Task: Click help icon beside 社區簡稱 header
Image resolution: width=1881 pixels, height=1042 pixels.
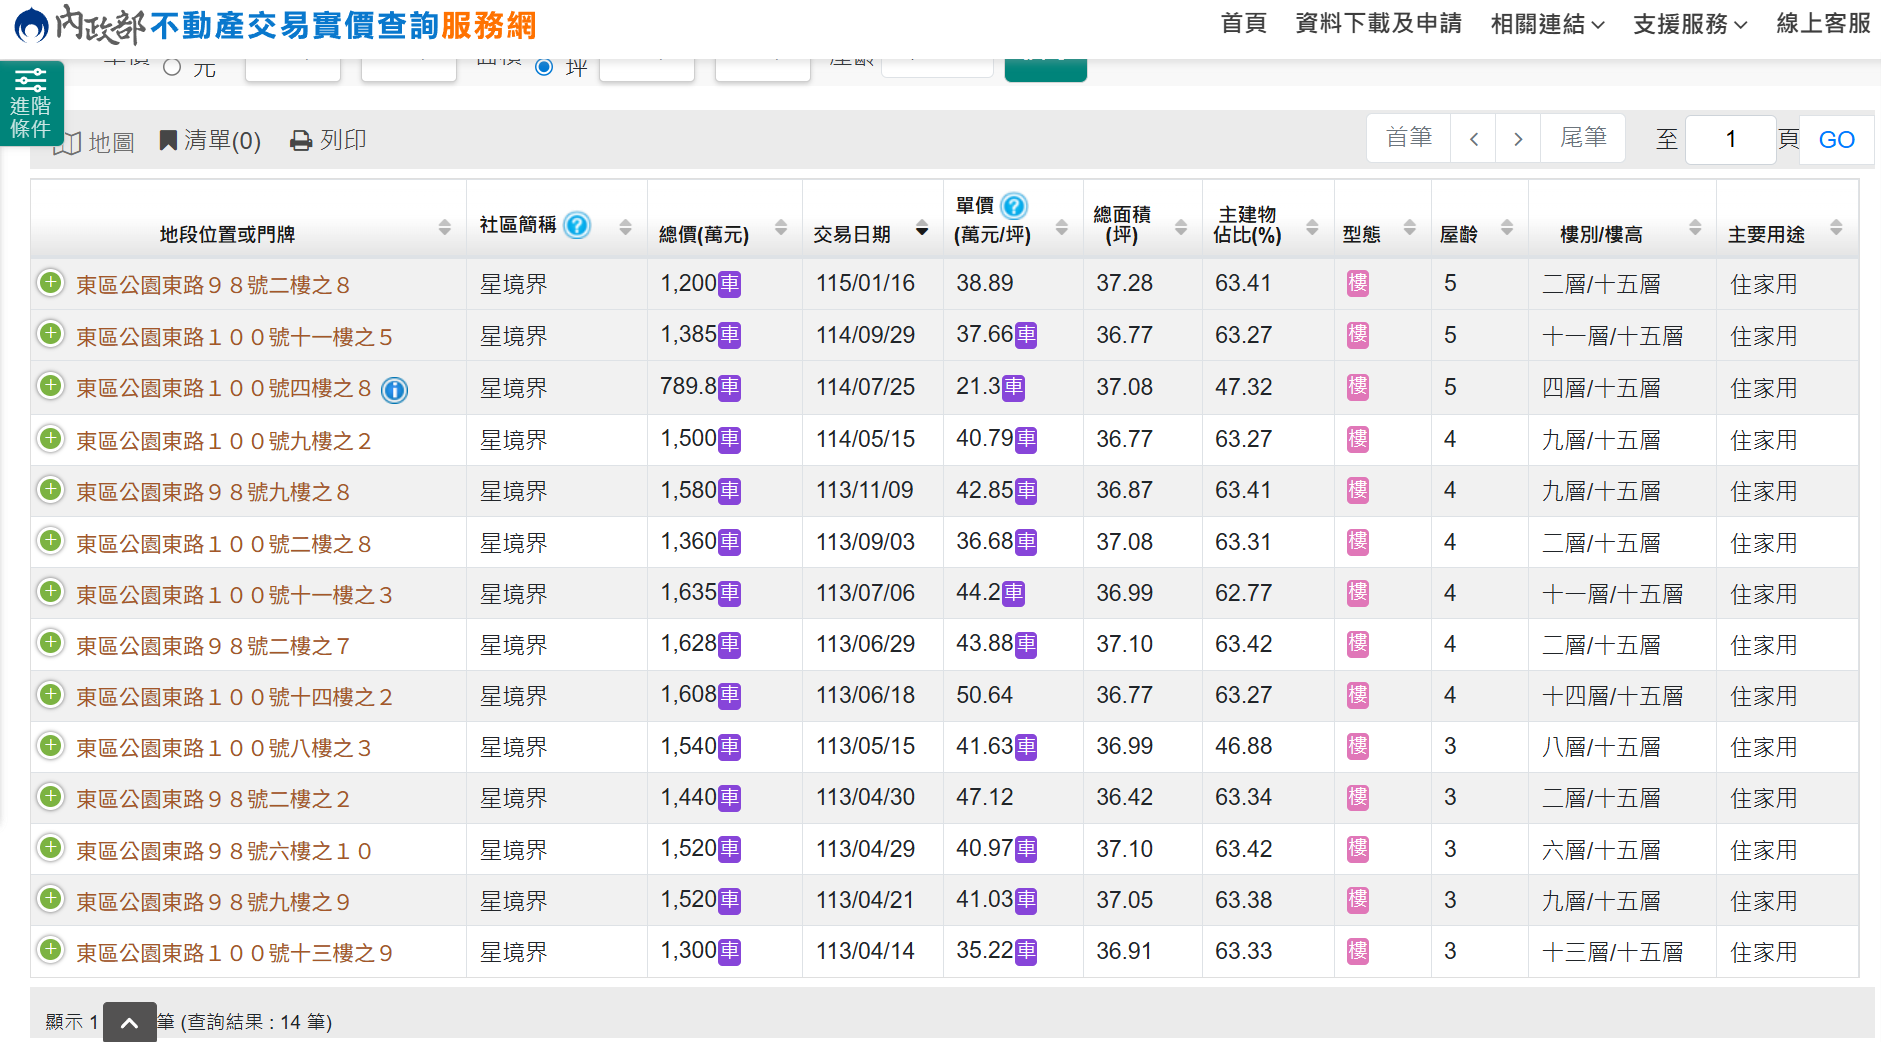Action: tap(577, 225)
